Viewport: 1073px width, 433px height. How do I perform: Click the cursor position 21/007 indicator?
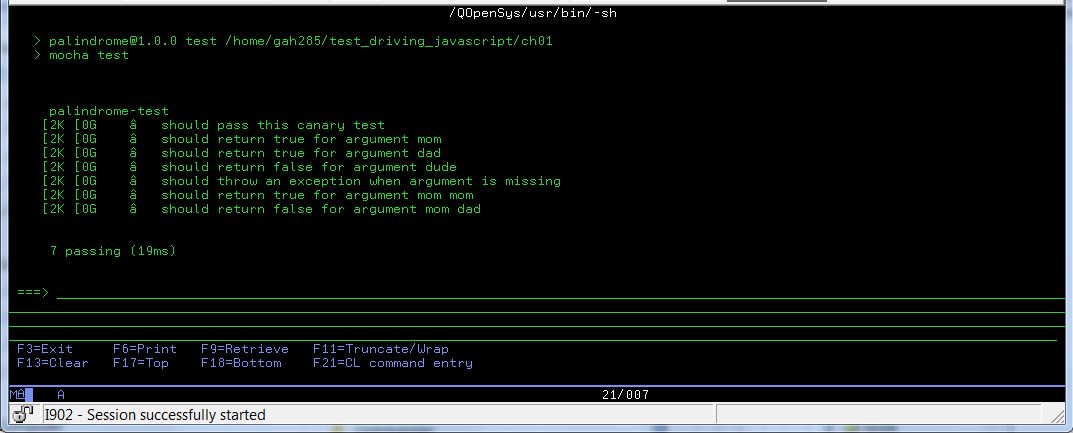click(x=625, y=395)
